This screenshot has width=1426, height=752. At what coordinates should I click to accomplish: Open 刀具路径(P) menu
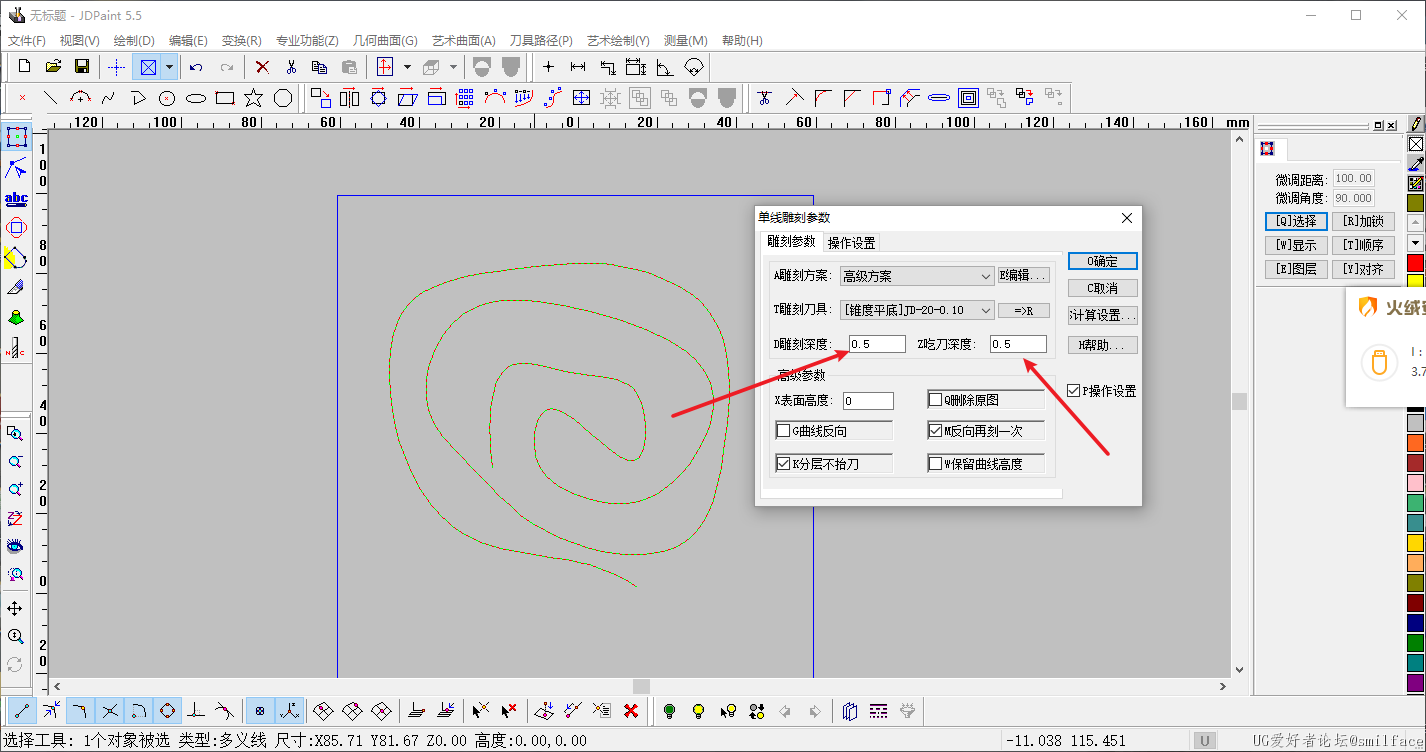click(x=541, y=41)
